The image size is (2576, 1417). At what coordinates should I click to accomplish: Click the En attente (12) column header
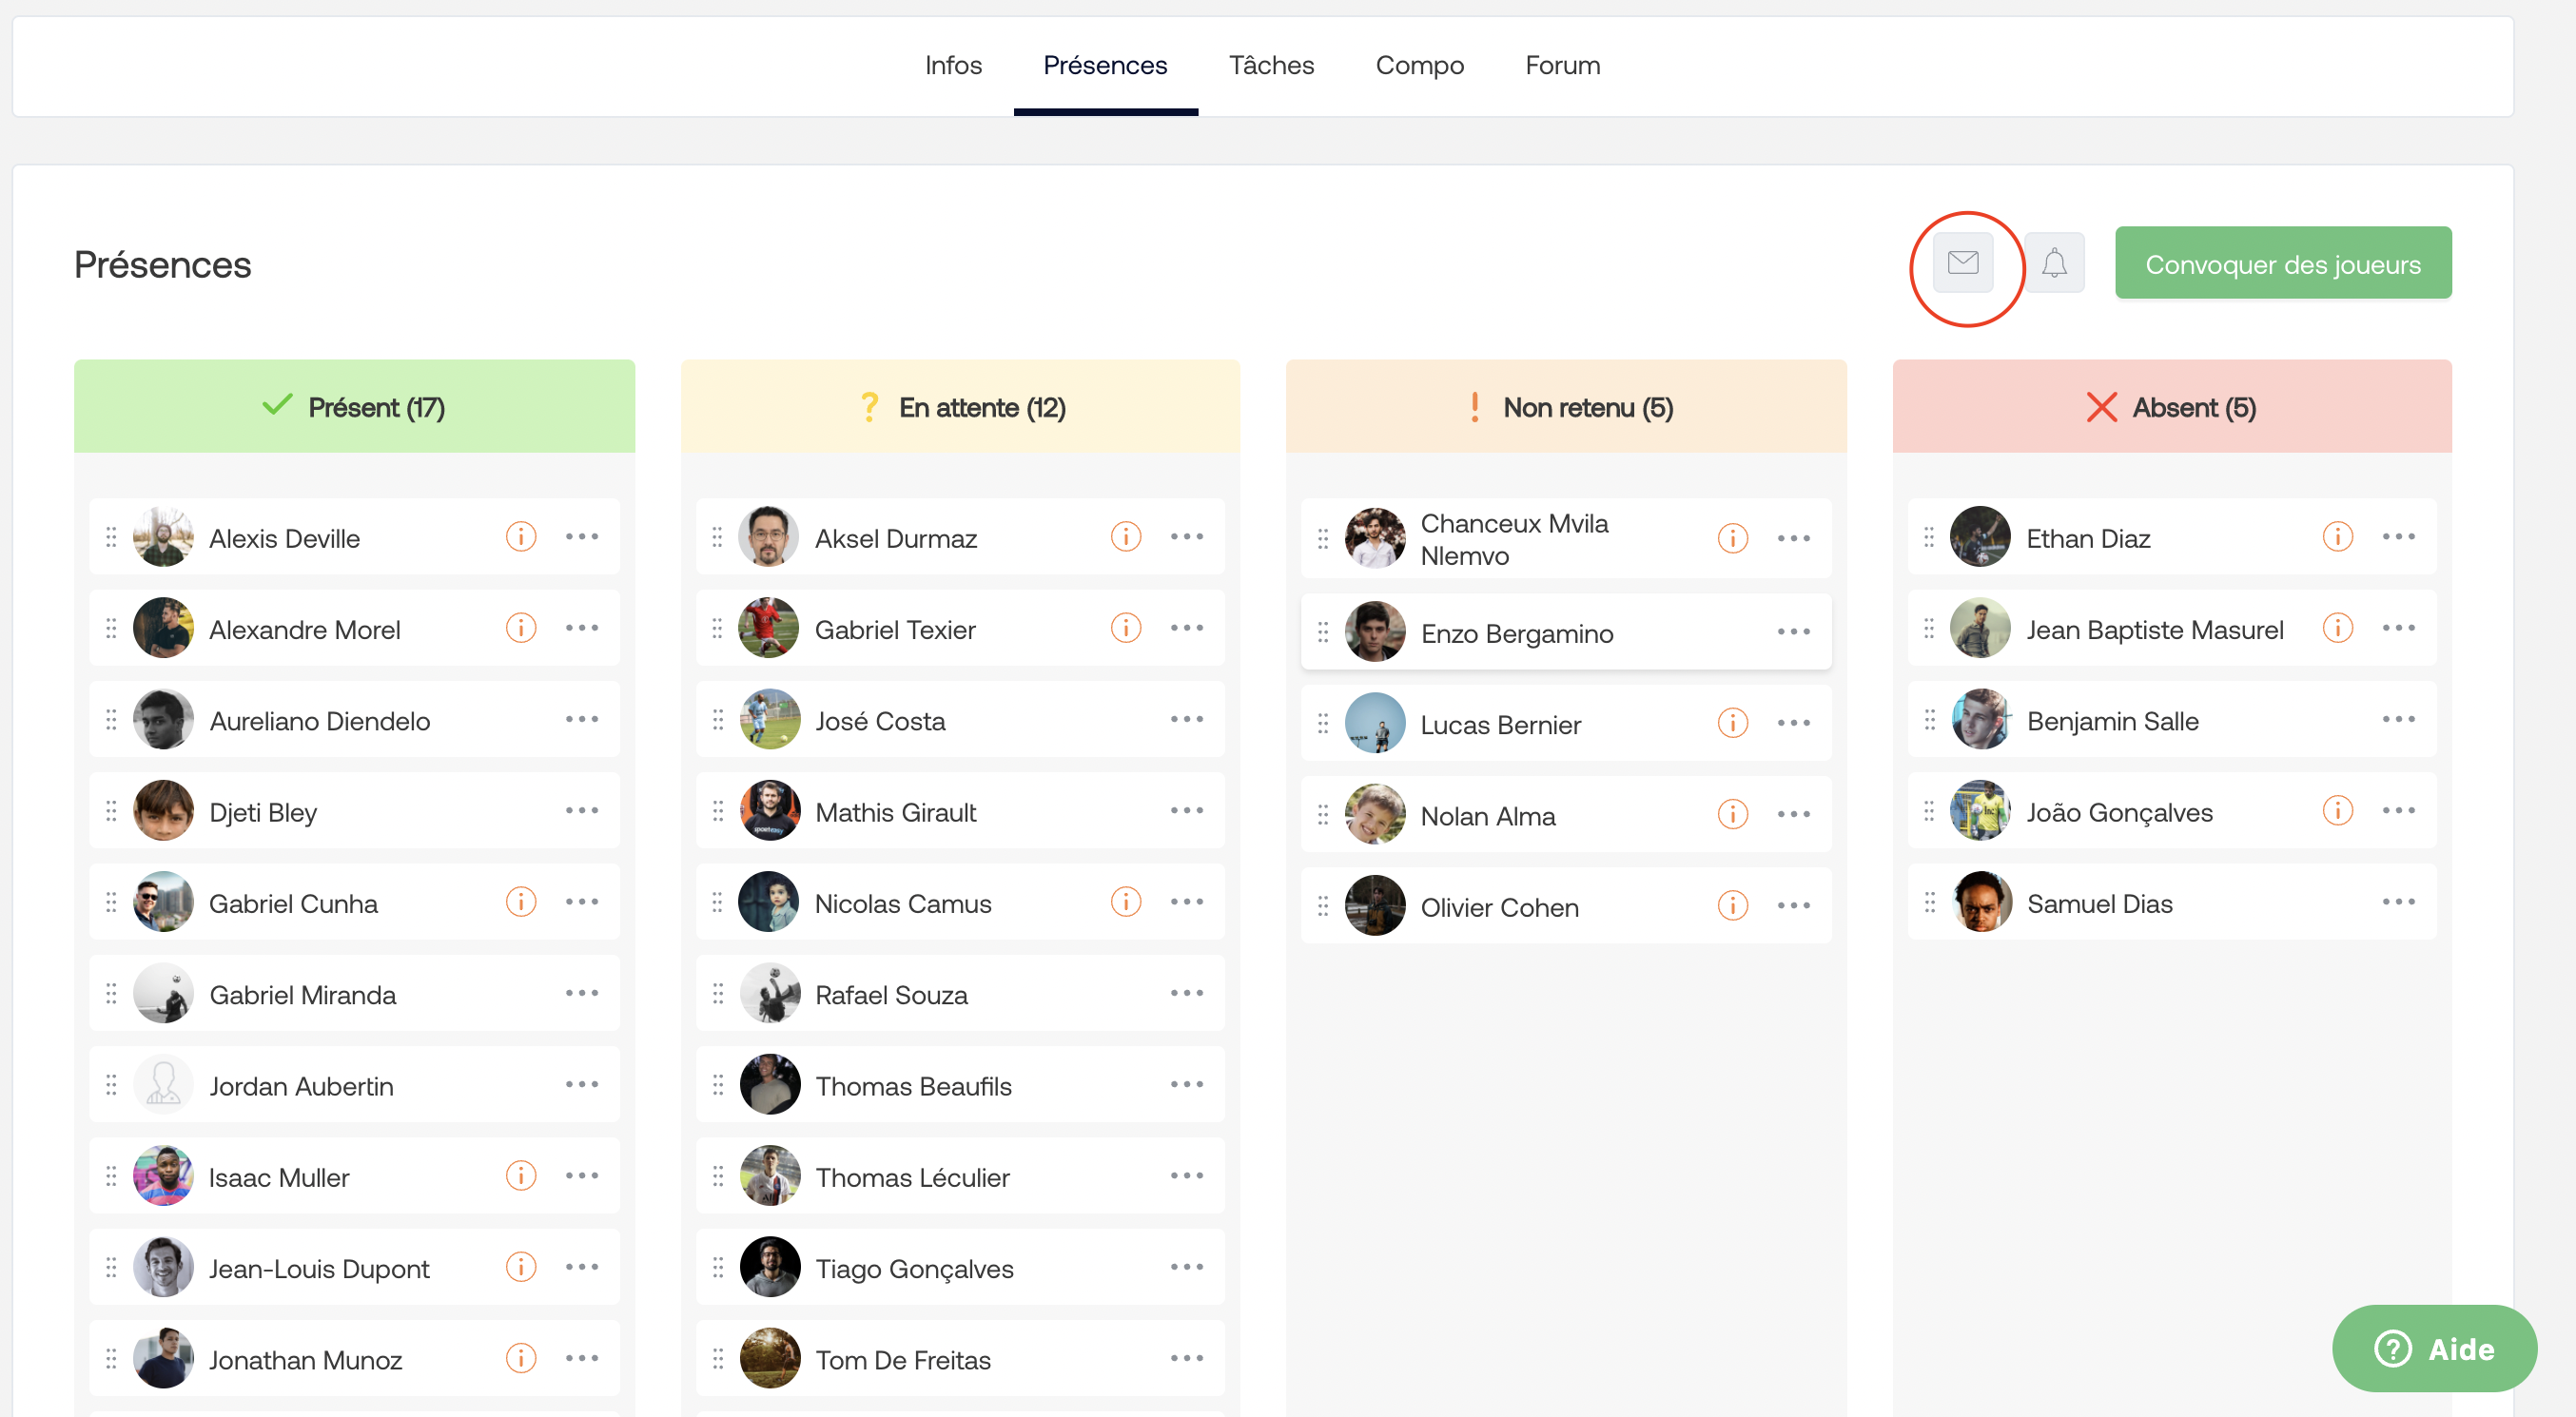tap(960, 407)
